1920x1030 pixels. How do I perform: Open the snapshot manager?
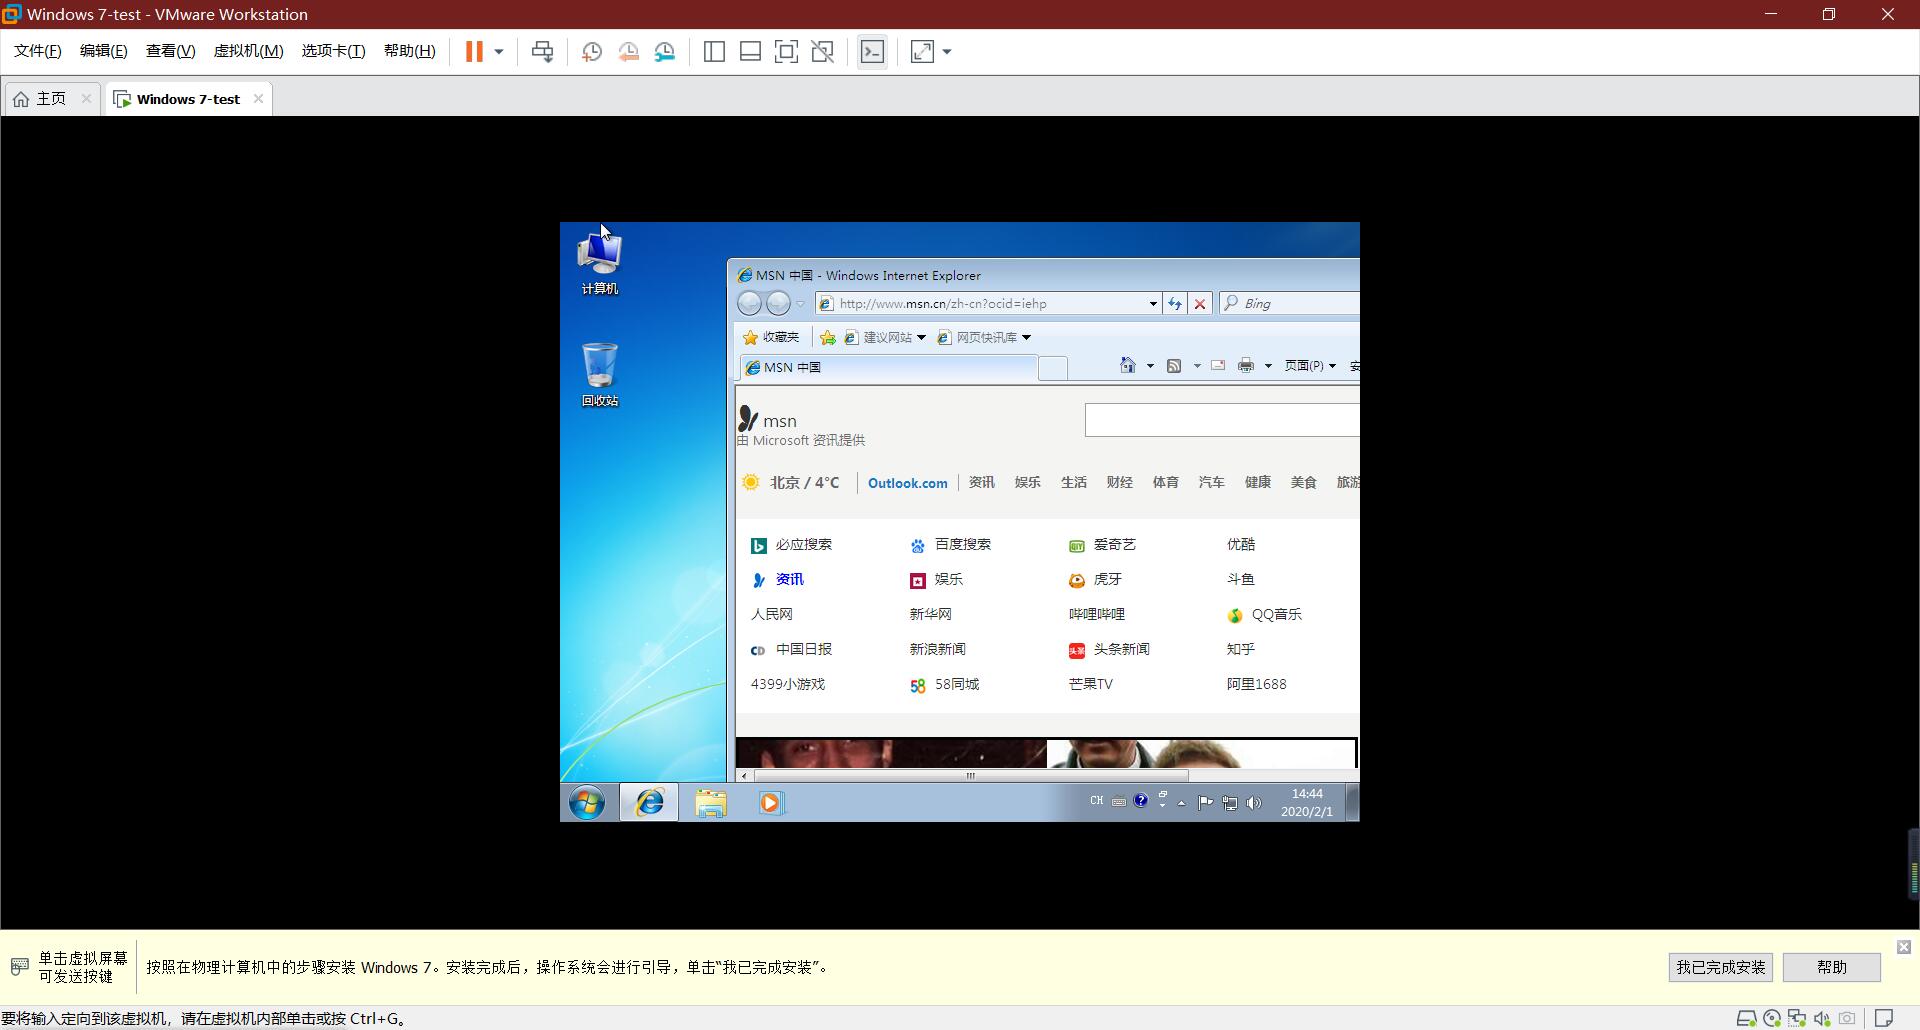pyautogui.click(x=665, y=51)
